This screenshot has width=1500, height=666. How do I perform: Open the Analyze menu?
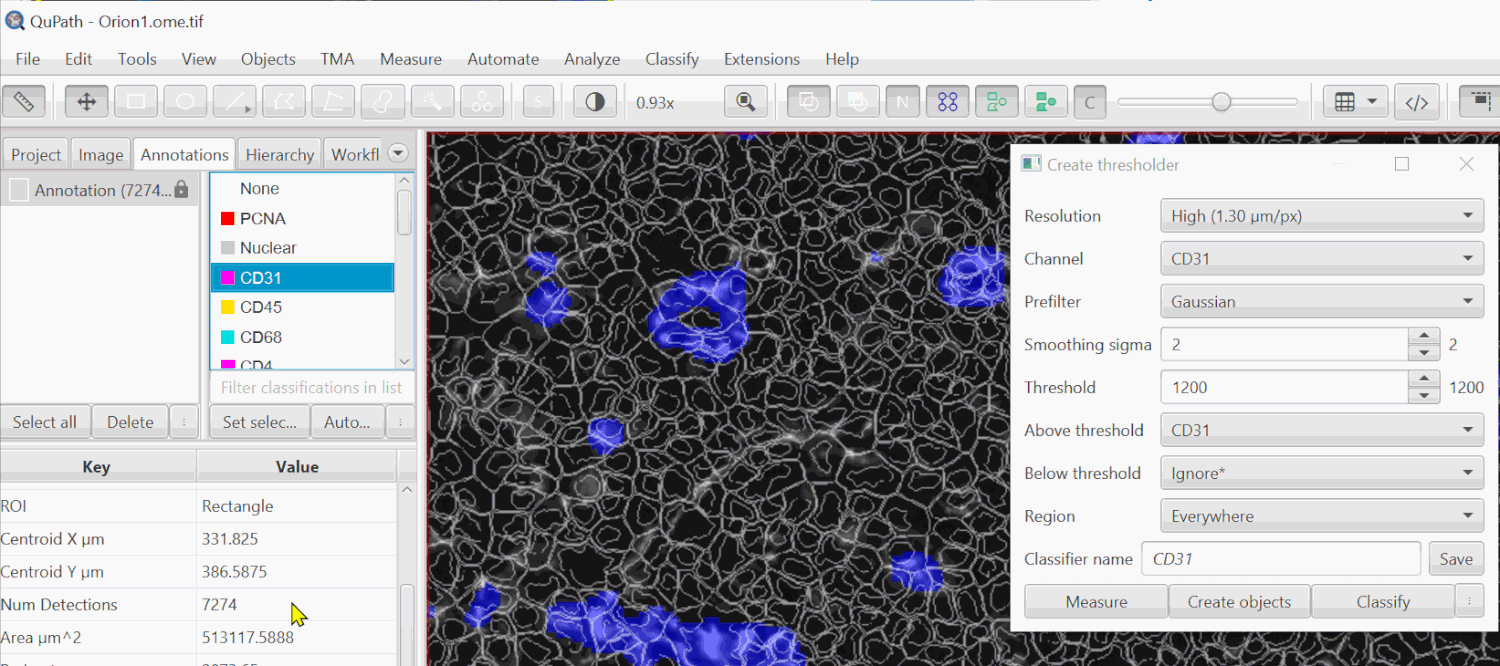point(592,59)
